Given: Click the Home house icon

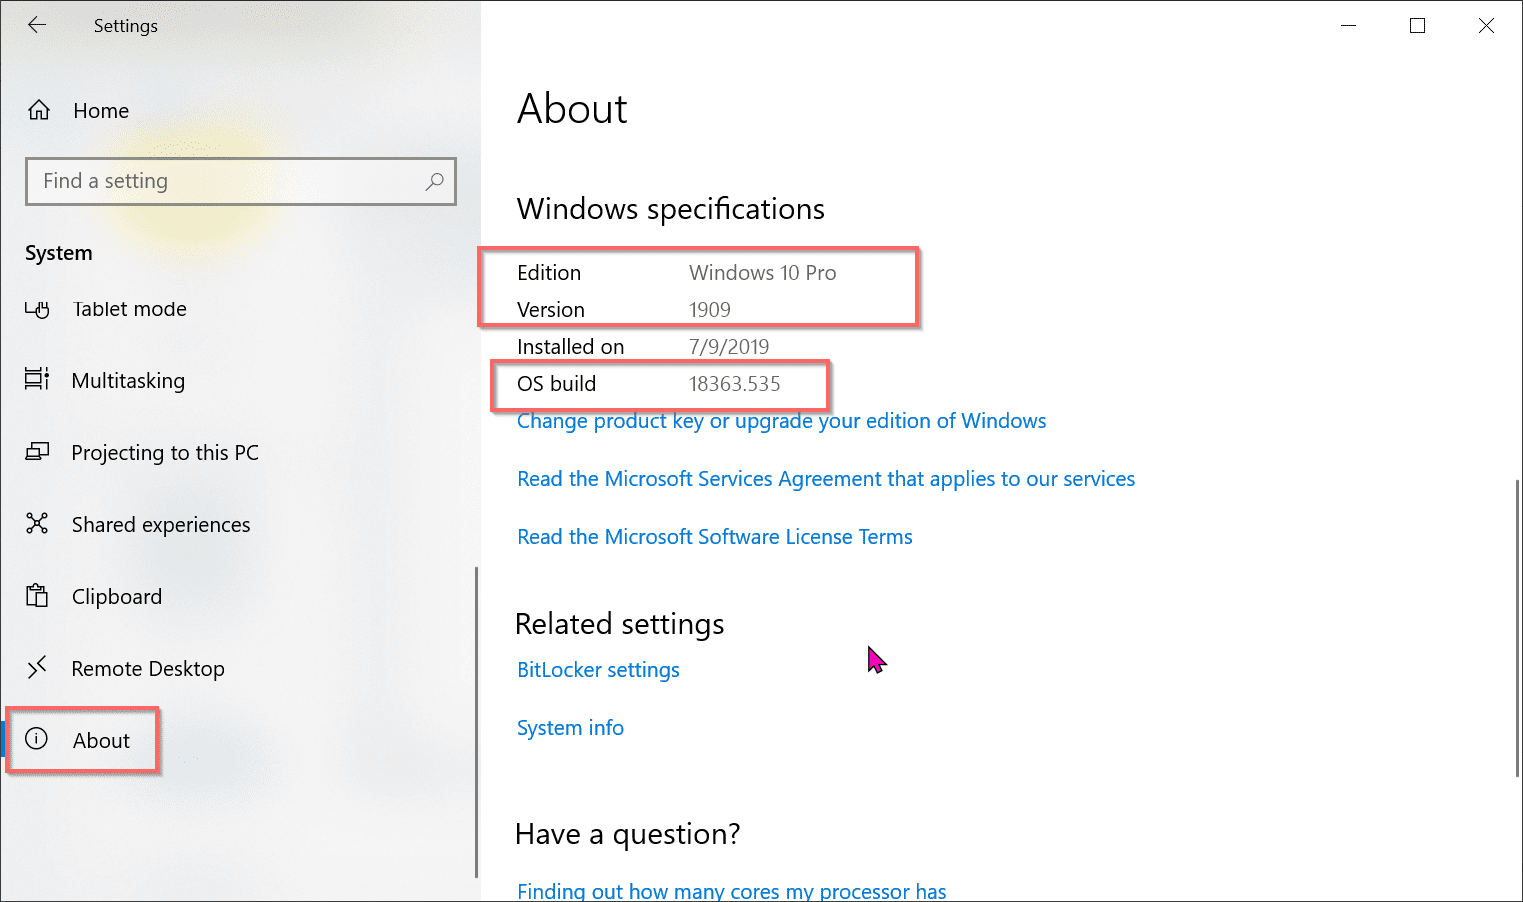Looking at the screenshot, I should (37, 110).
